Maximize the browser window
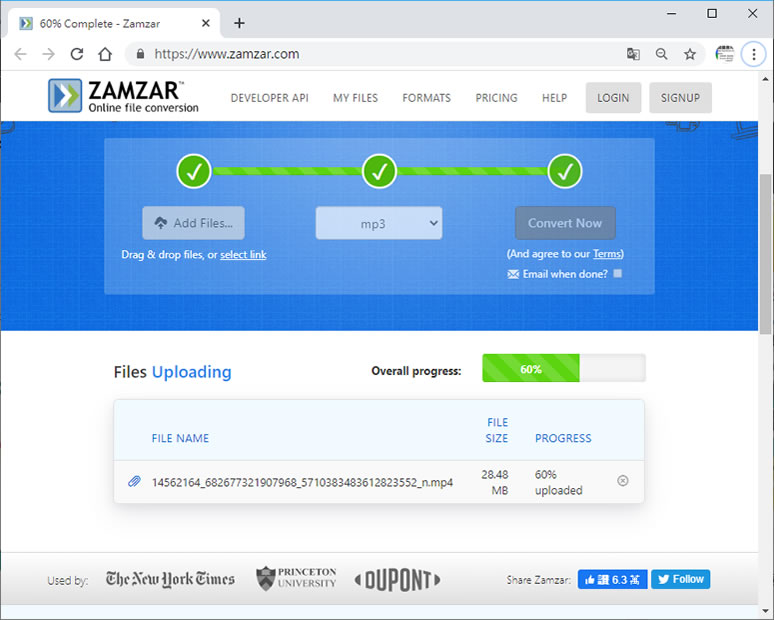The width and height of the screenshot is (775, 620). click(x=712, y=13)
